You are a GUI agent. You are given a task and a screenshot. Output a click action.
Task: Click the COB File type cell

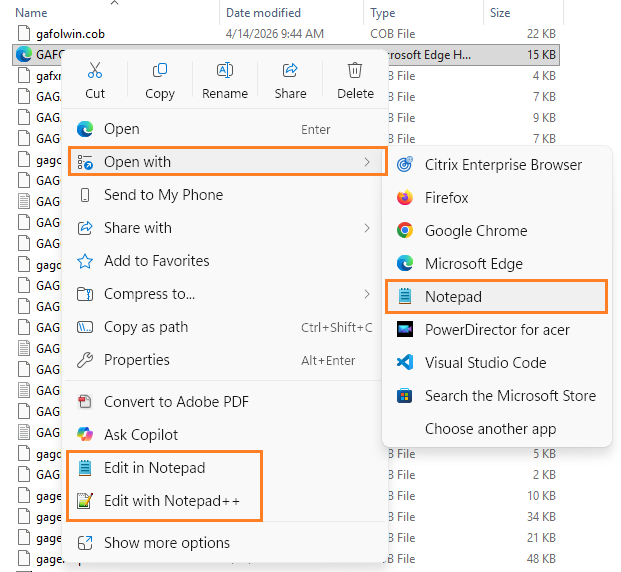pyautogui.click(x=392, y=34)
